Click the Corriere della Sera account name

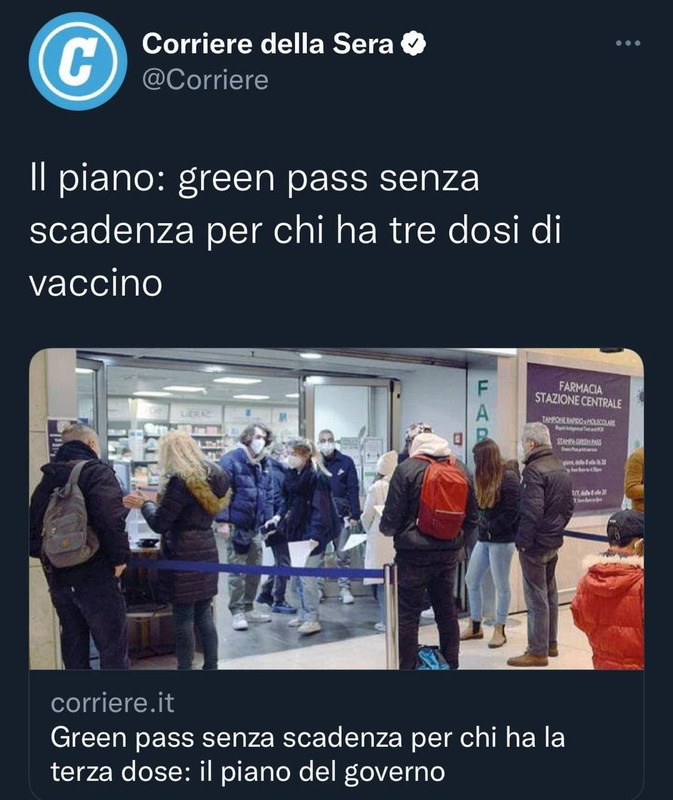[267, 43]
